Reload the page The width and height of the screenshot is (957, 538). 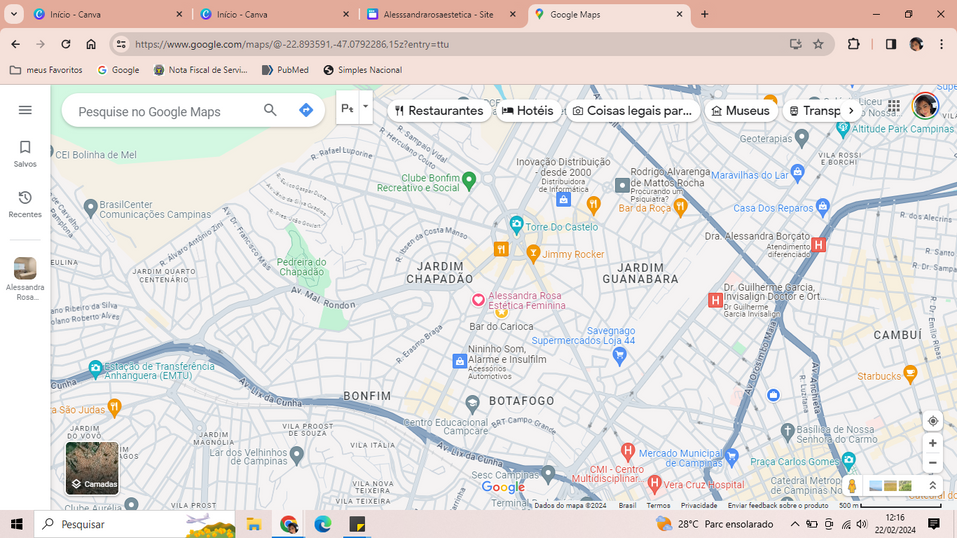65,44
